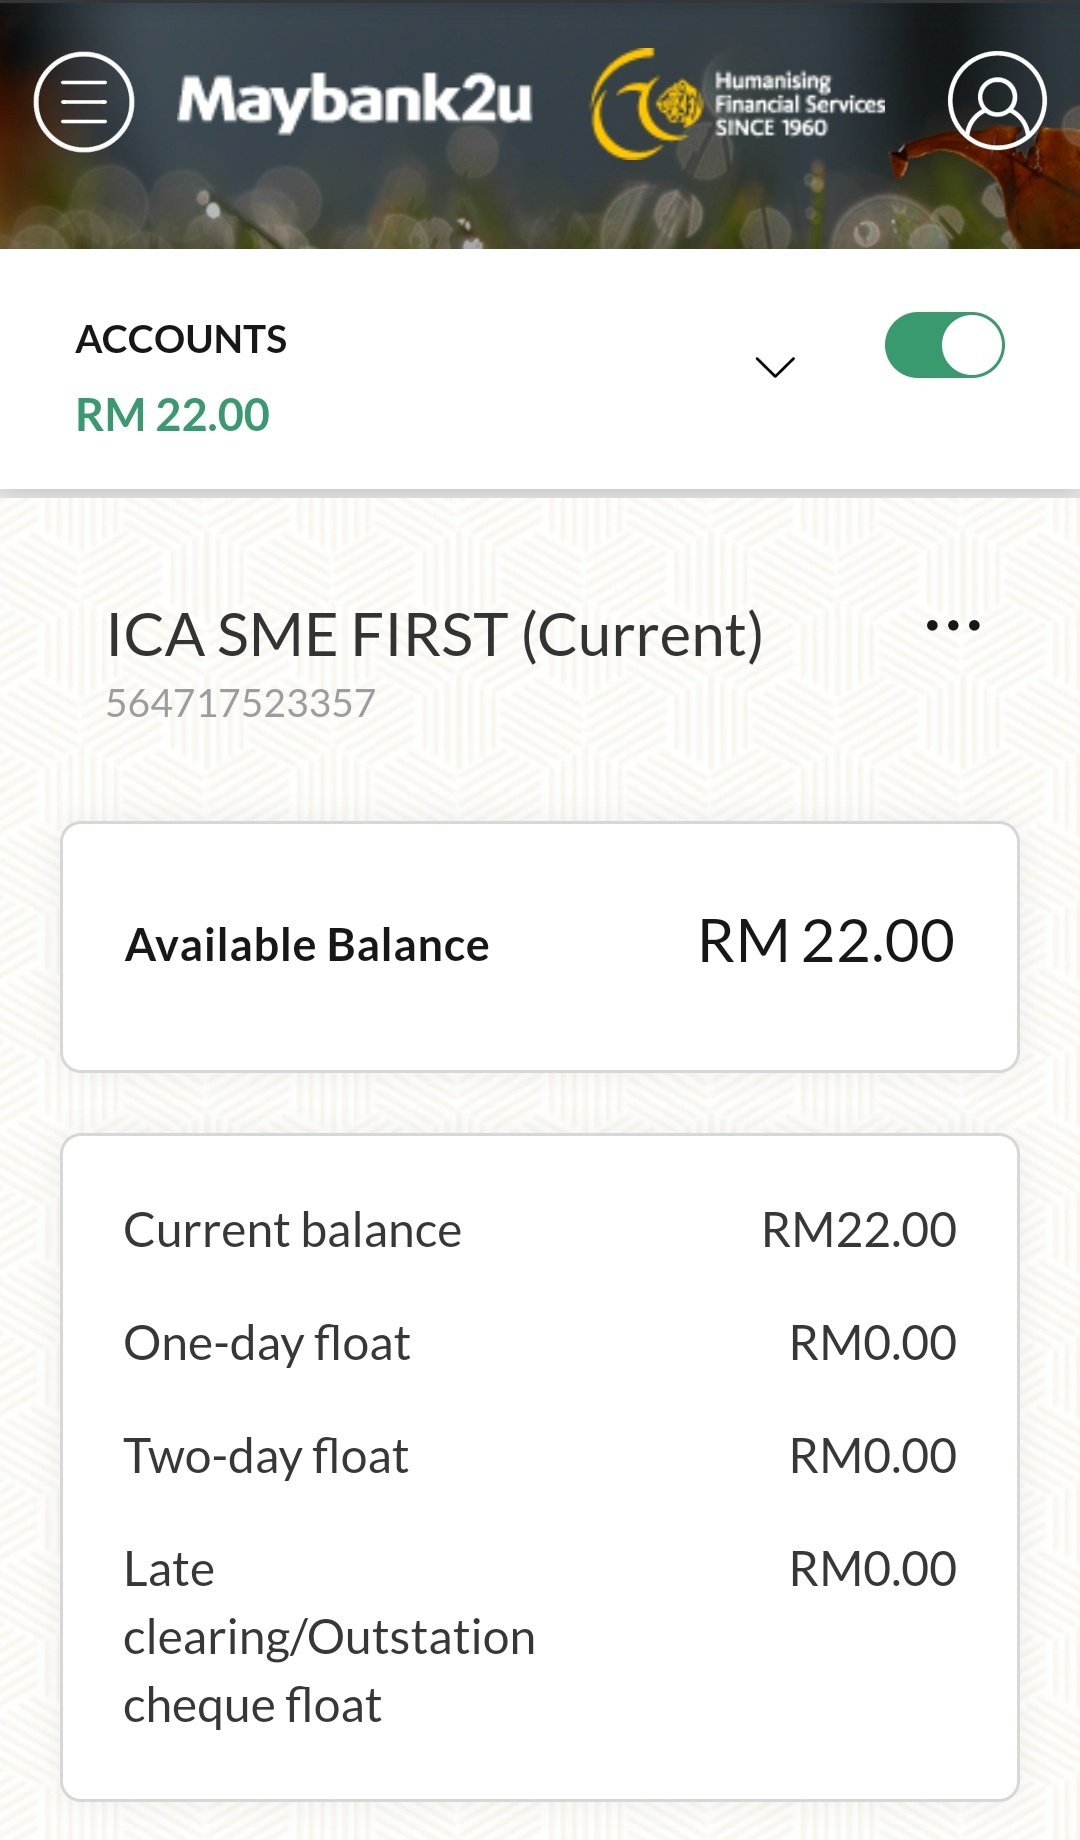Screen dimensions: 1080x1840
Task: Tap the Available Balance card
Action: point(540,947)
